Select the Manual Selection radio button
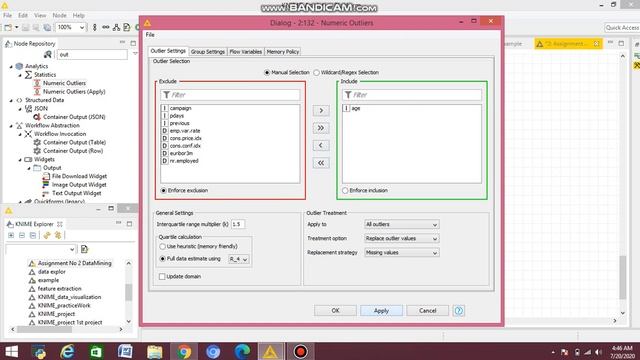640x360 pixels. tap(267, 72)
